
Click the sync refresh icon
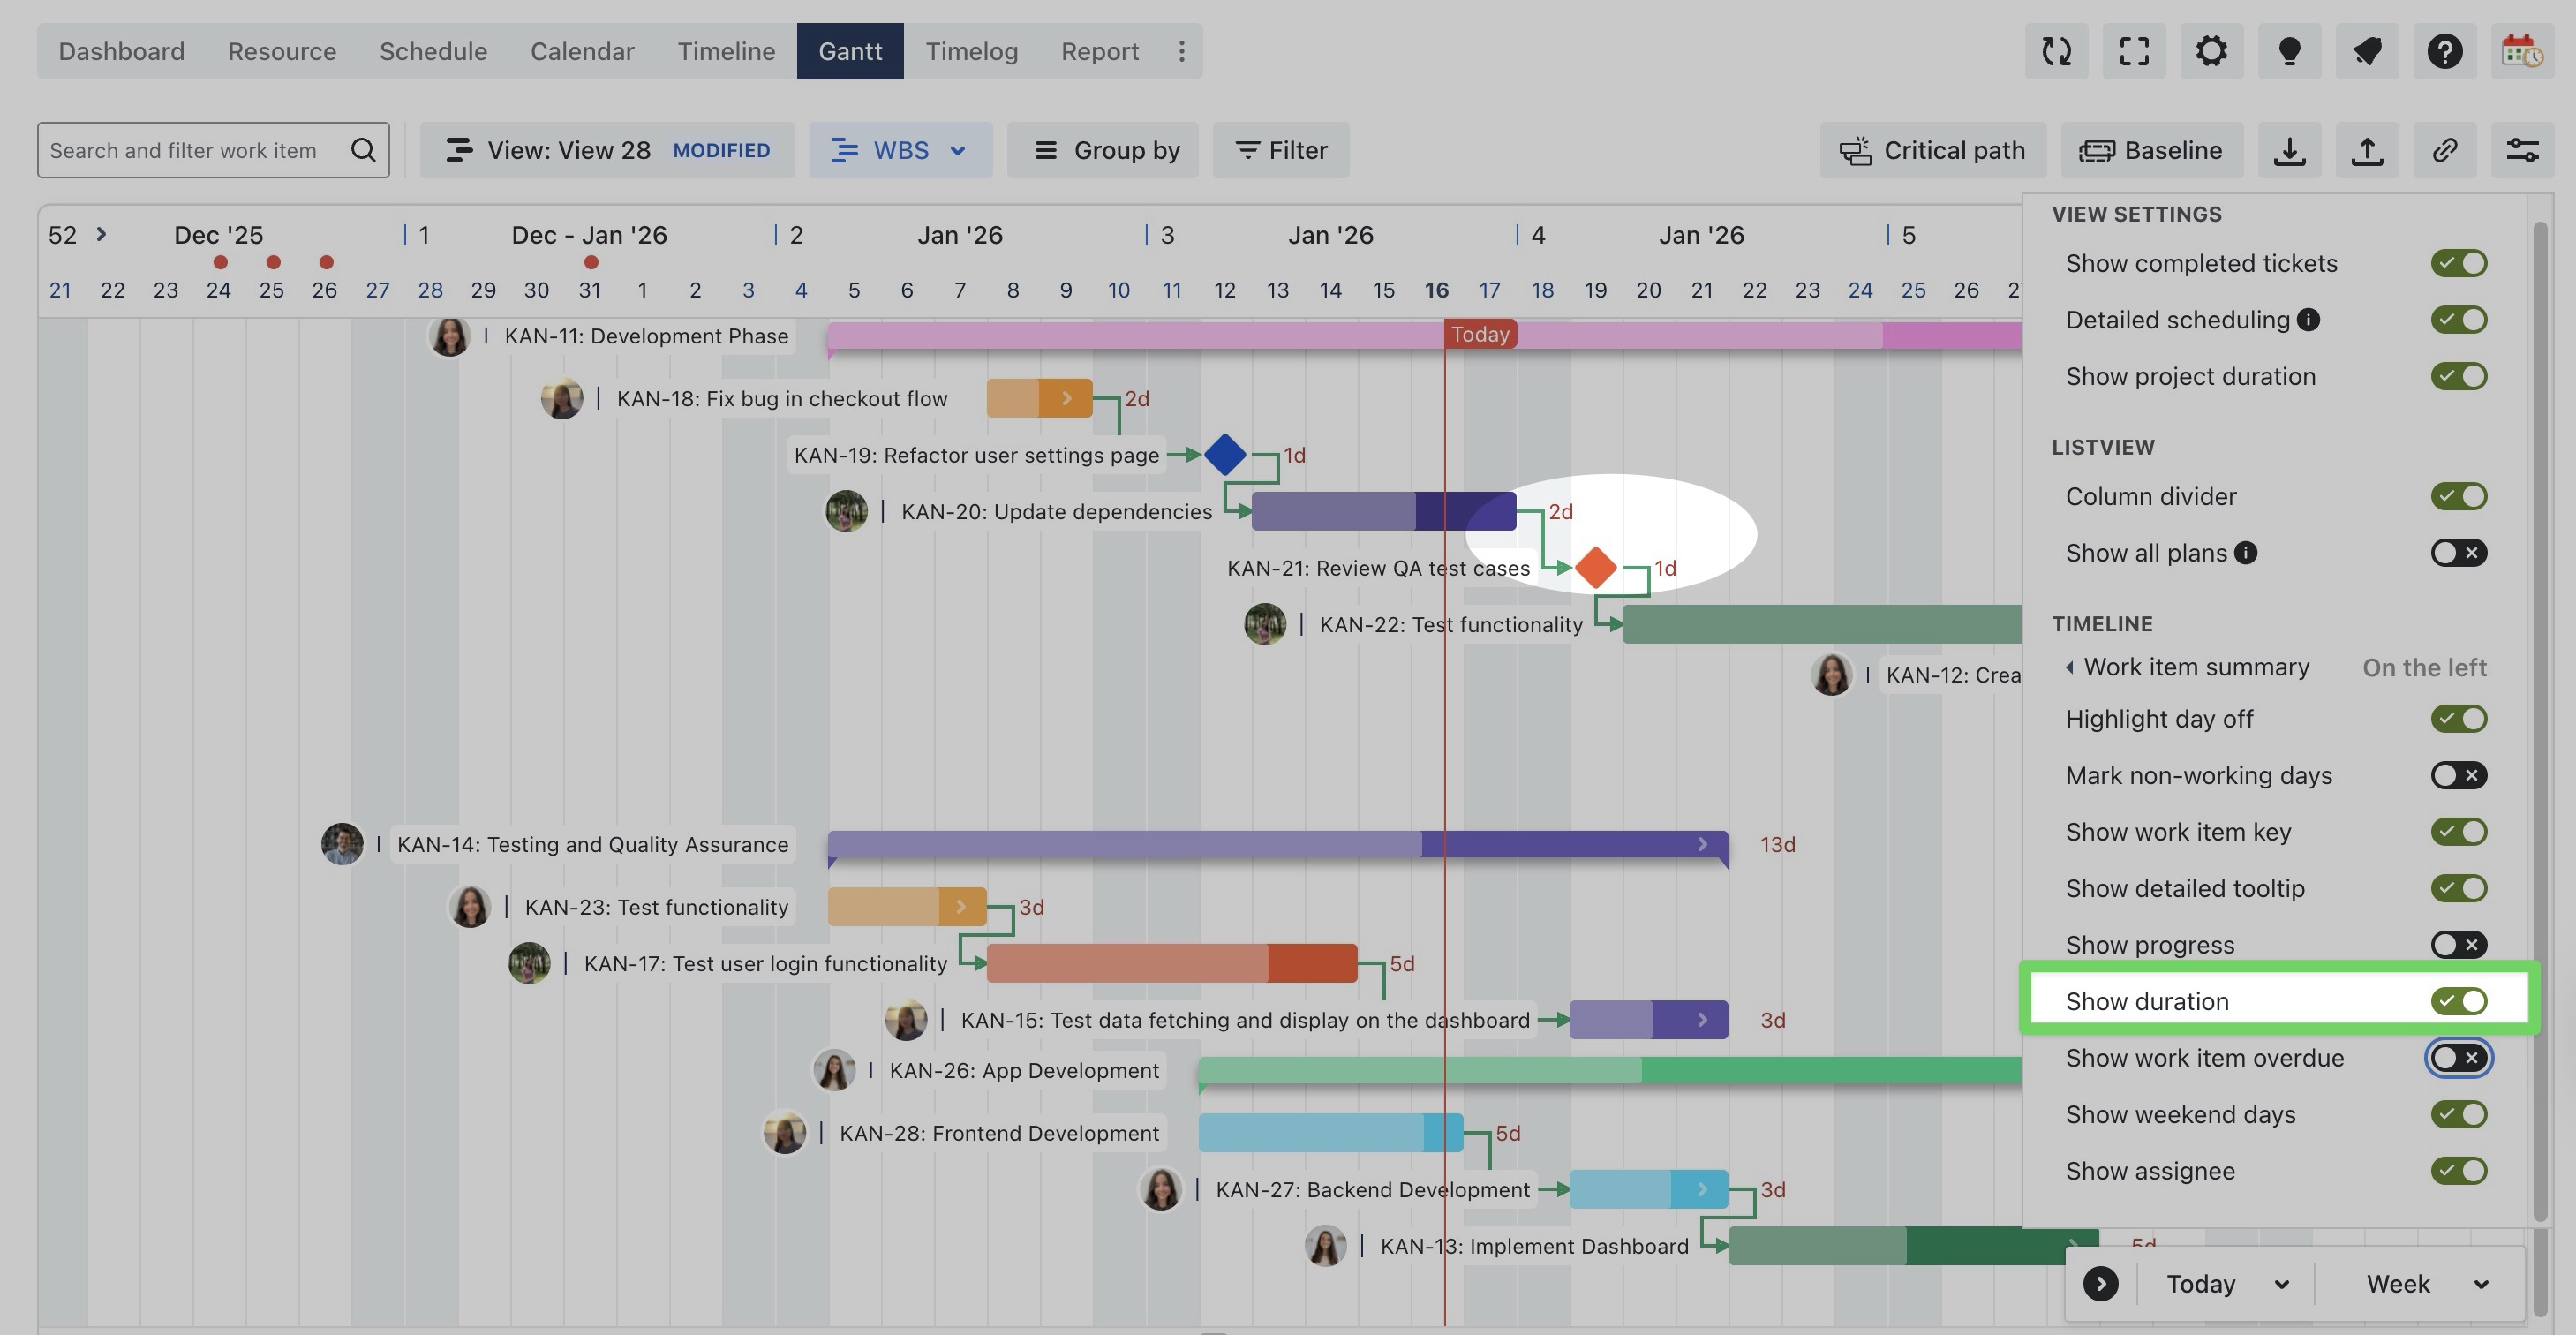[x=2056, y=51]
